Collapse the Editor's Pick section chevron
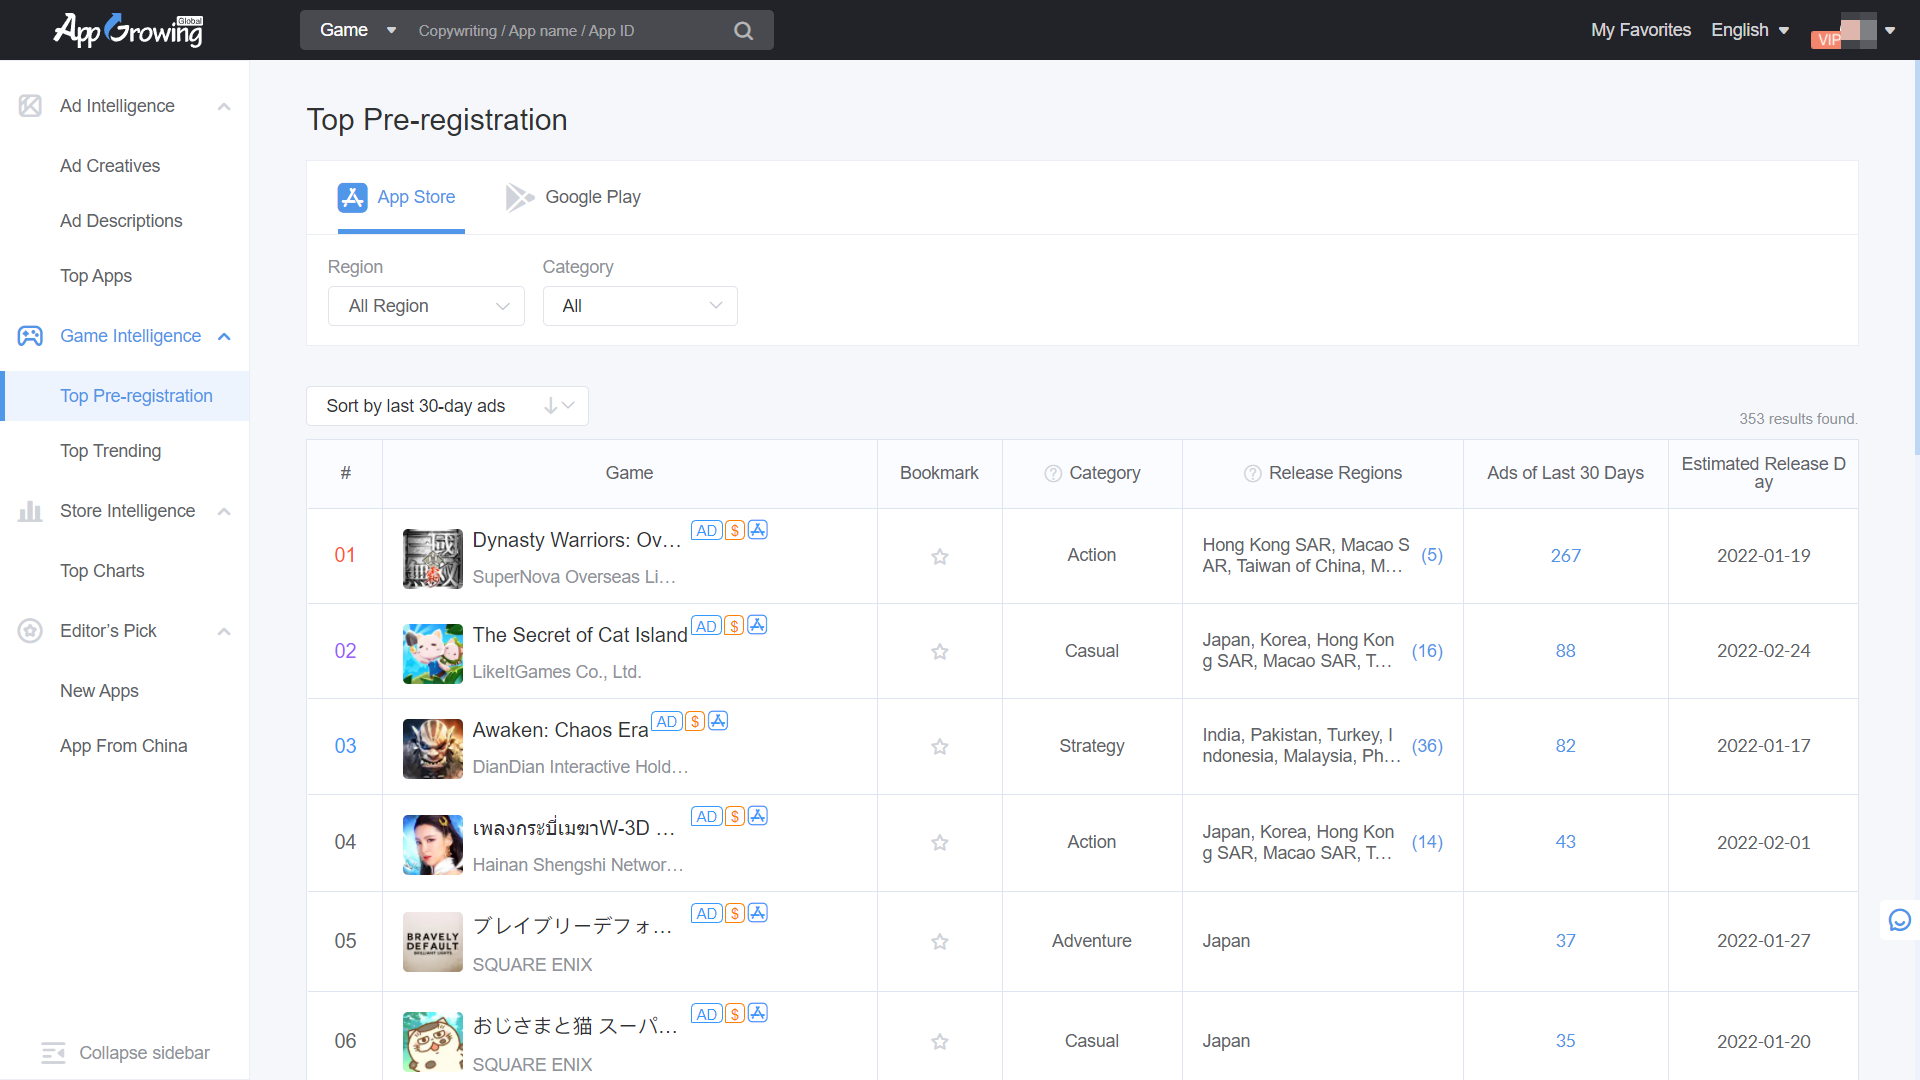 click(x=224, y=631)
